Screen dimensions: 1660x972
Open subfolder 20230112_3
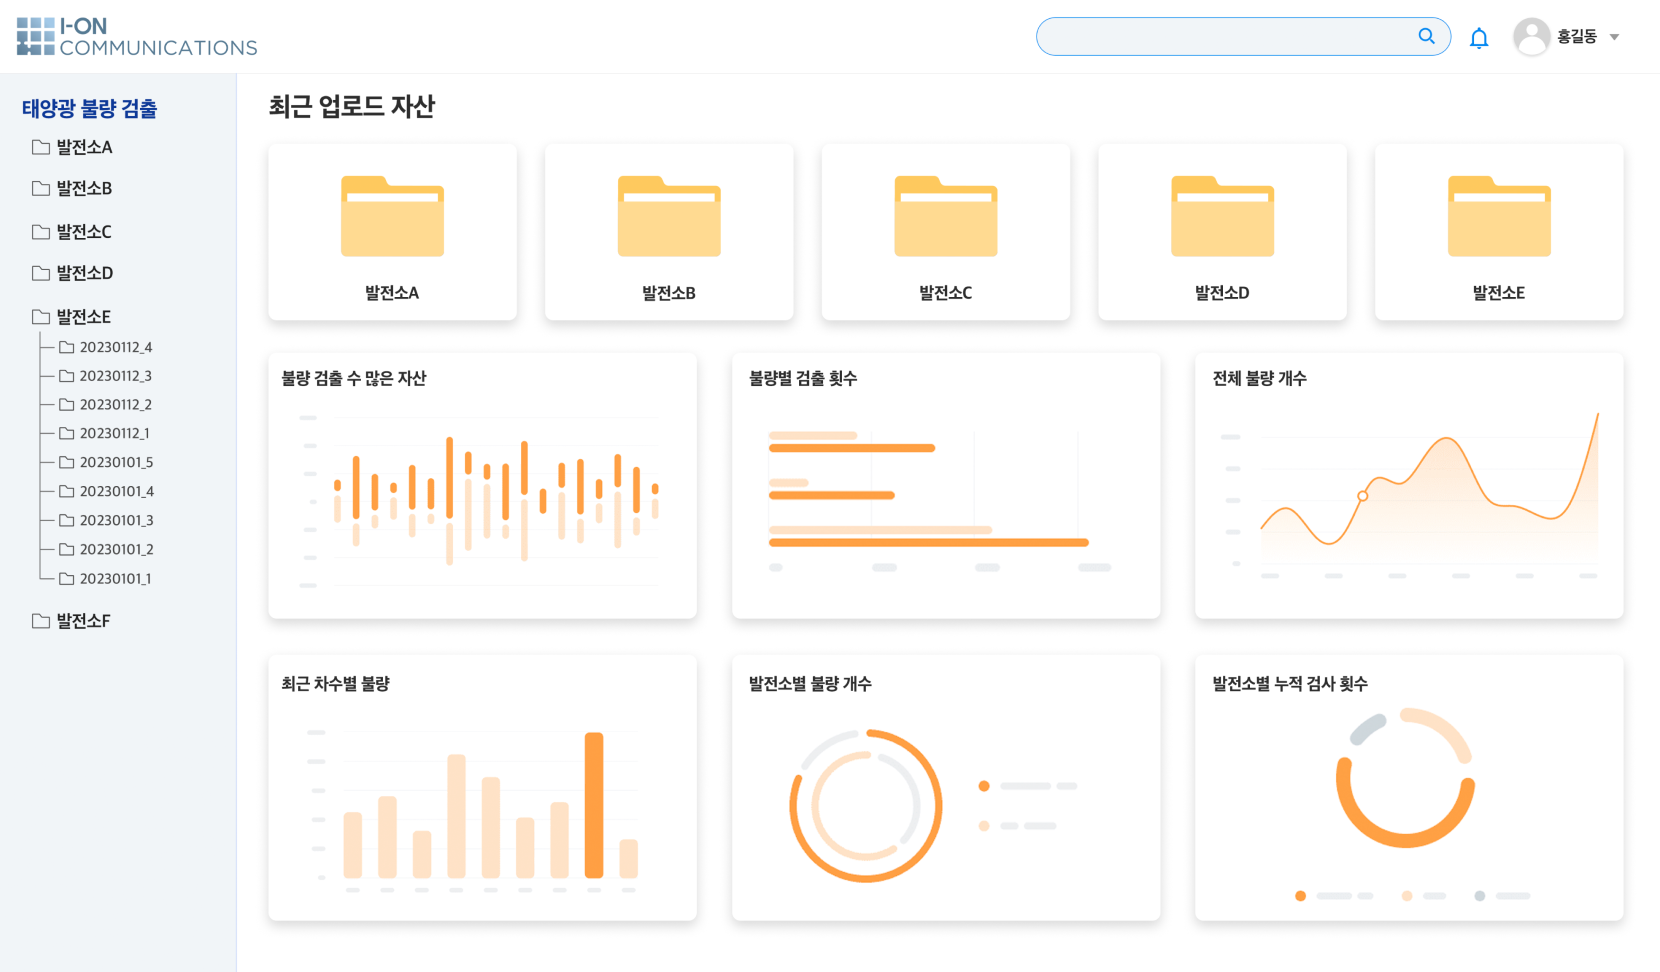pyautogui.click(x=116, y=376)
